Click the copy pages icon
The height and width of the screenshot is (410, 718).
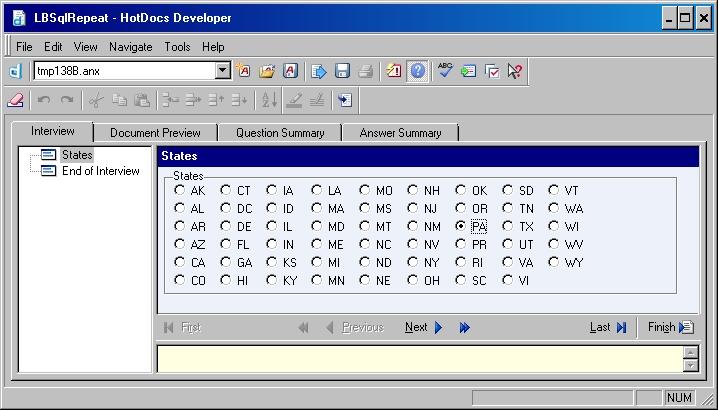119,100
